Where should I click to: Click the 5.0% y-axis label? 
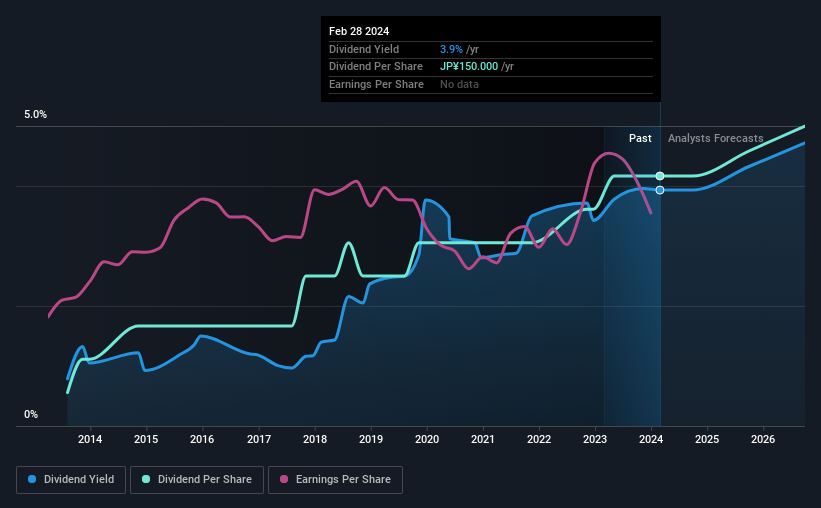35,115
